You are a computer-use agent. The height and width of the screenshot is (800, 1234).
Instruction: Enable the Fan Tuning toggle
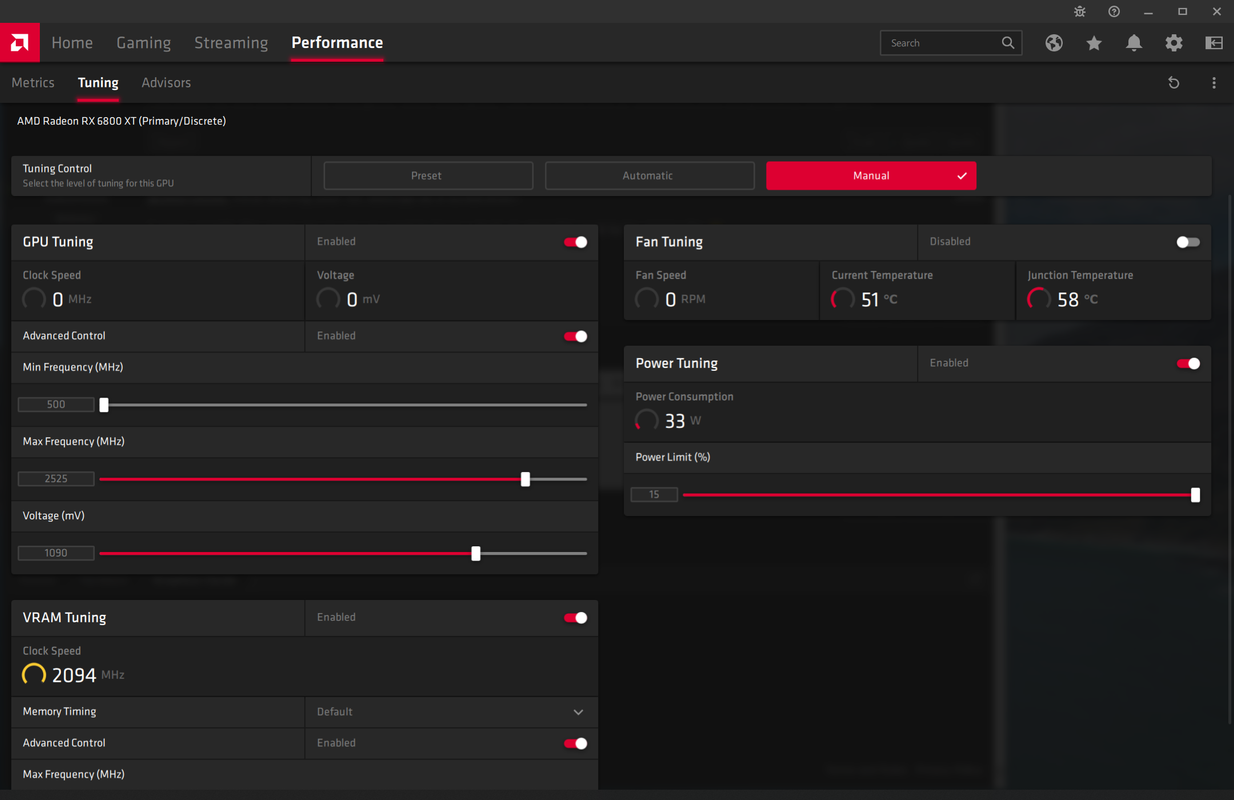1188,242
